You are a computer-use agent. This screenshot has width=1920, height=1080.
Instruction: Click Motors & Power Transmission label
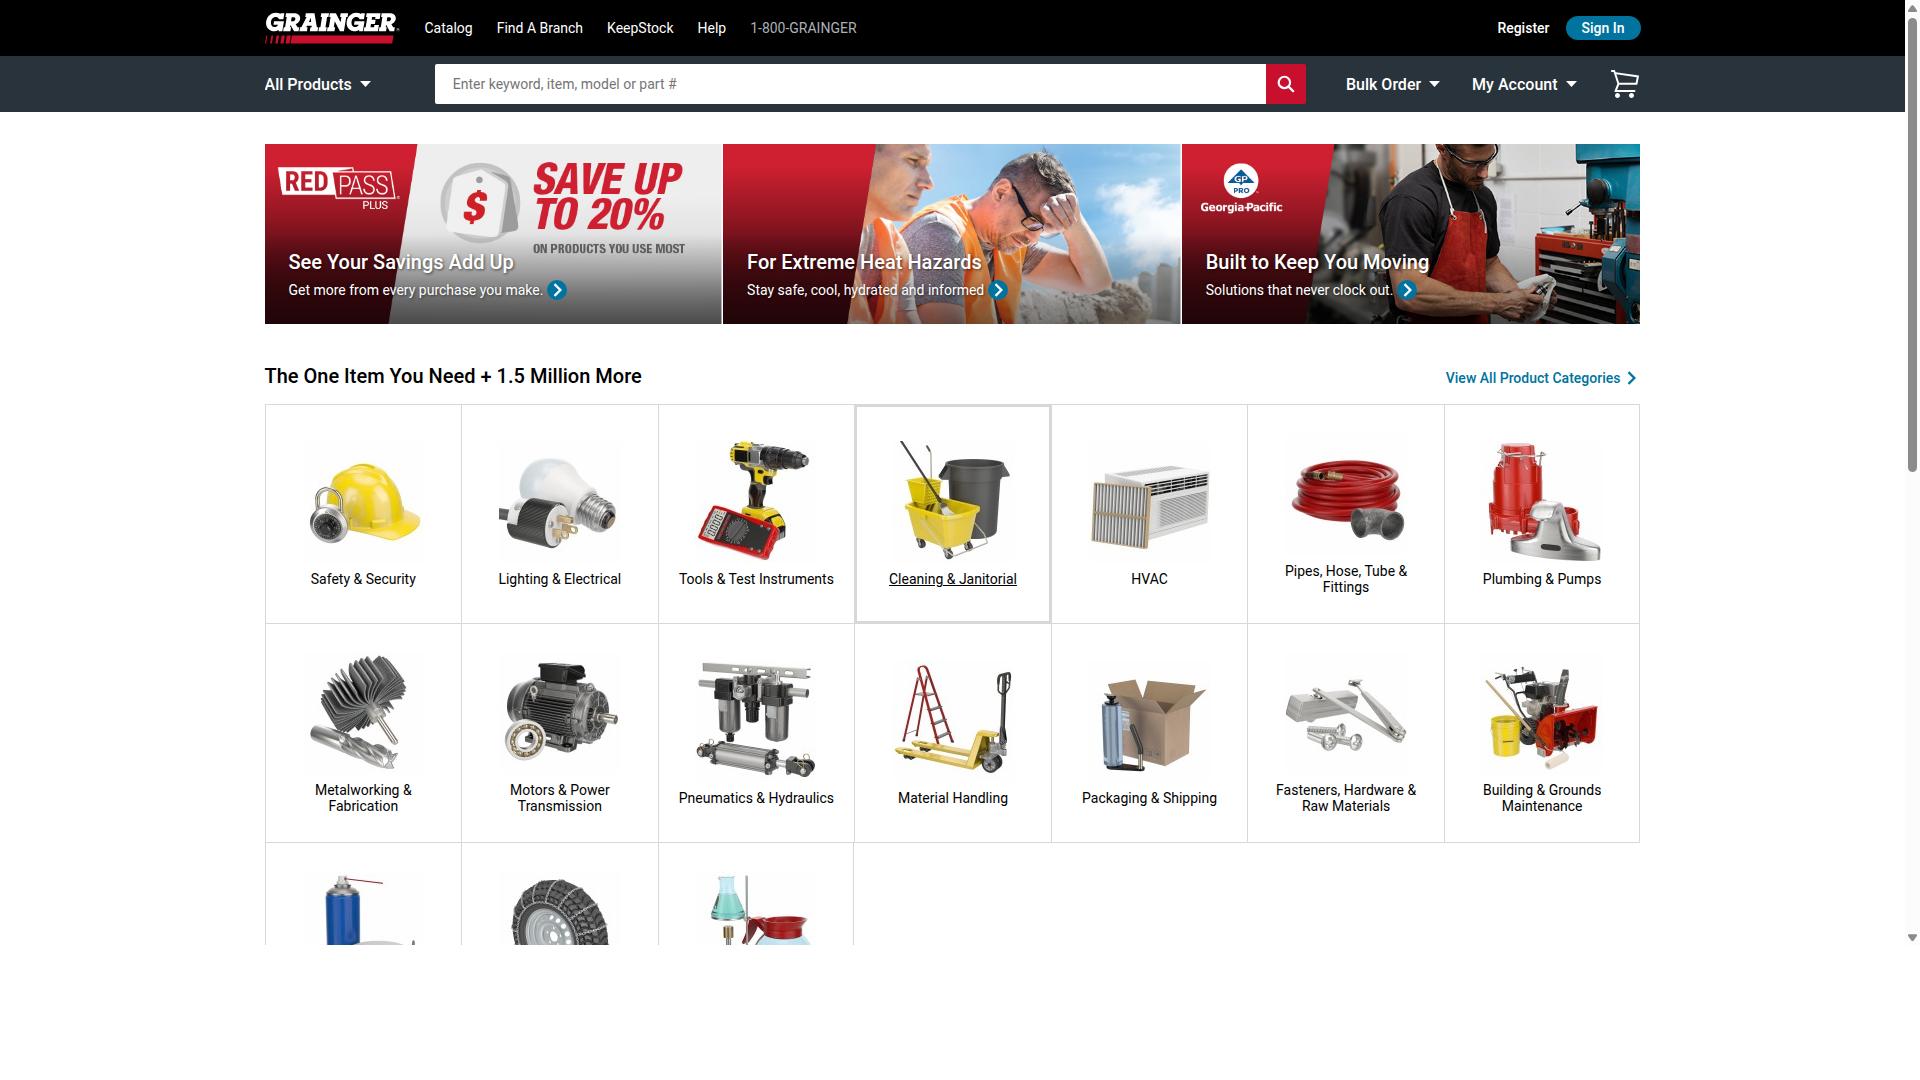(559, 798)
